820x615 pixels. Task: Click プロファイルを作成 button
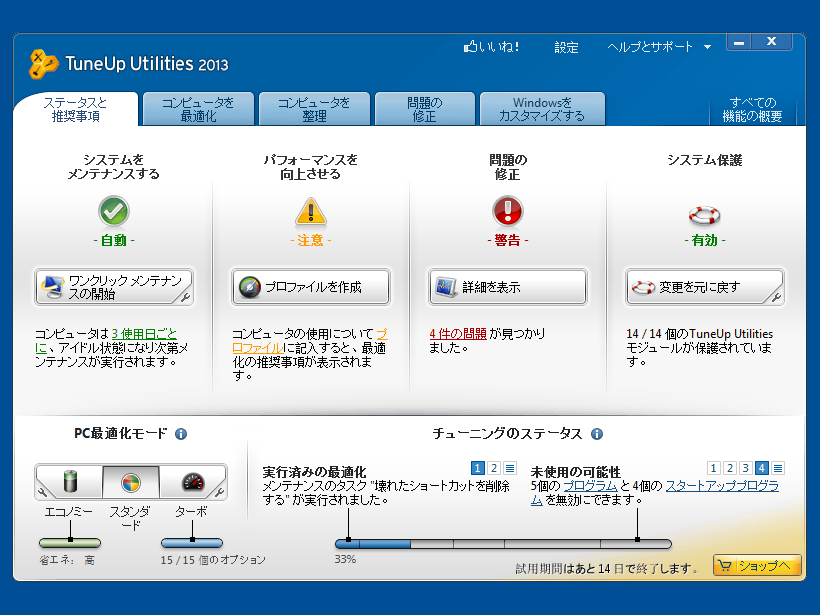[x=311, y=287]
